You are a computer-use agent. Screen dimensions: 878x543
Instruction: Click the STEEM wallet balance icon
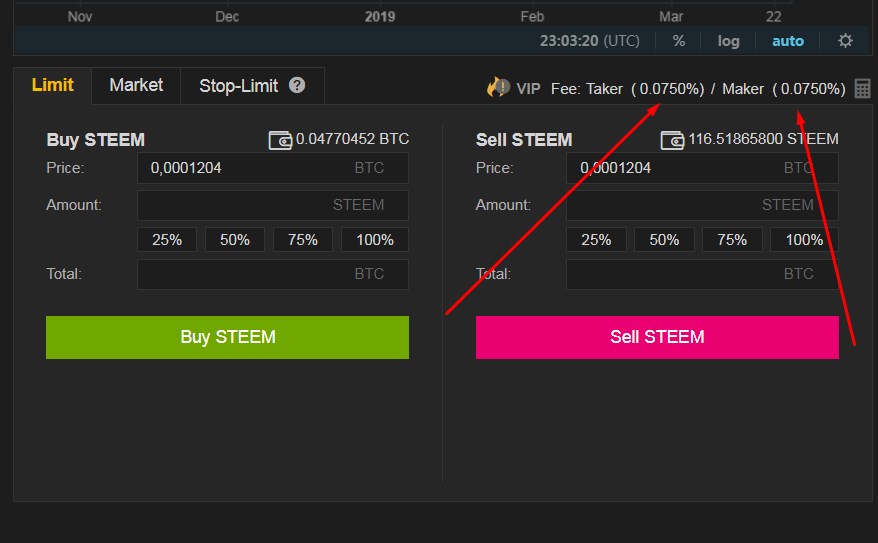(x=672, y=140)
